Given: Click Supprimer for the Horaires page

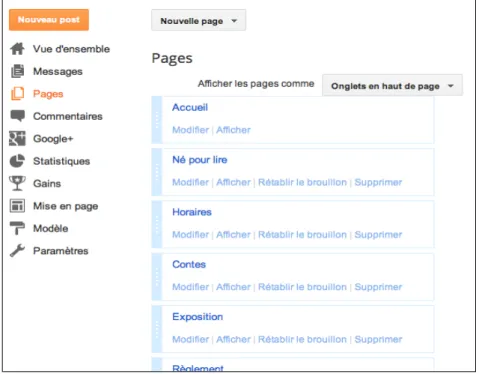Looking at the screenshot, I should click(x=378, y=234).
